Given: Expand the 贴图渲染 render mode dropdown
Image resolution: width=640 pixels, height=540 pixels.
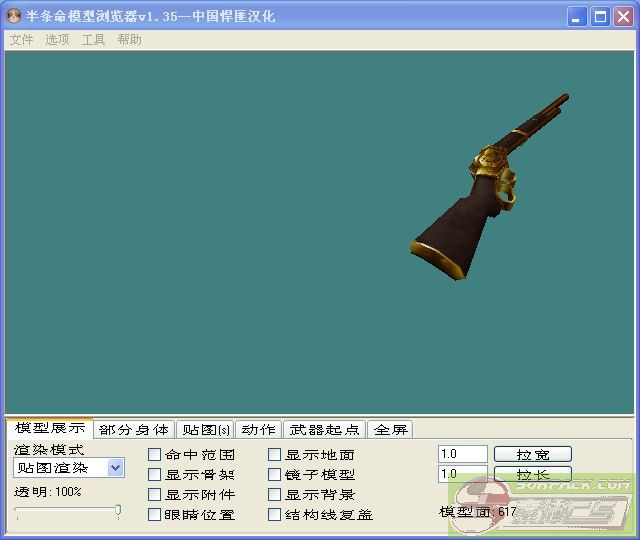Looking at the screenshot, I should coord(115,468).
